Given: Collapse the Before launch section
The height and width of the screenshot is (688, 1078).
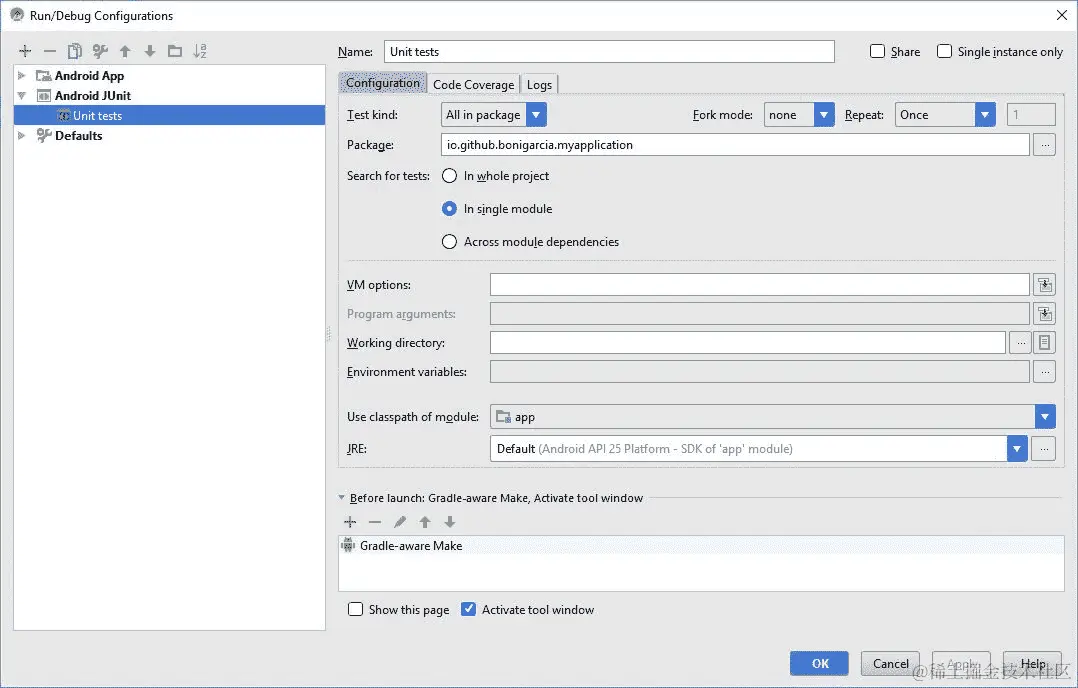Looking at the screenshot, I should 342,498.
